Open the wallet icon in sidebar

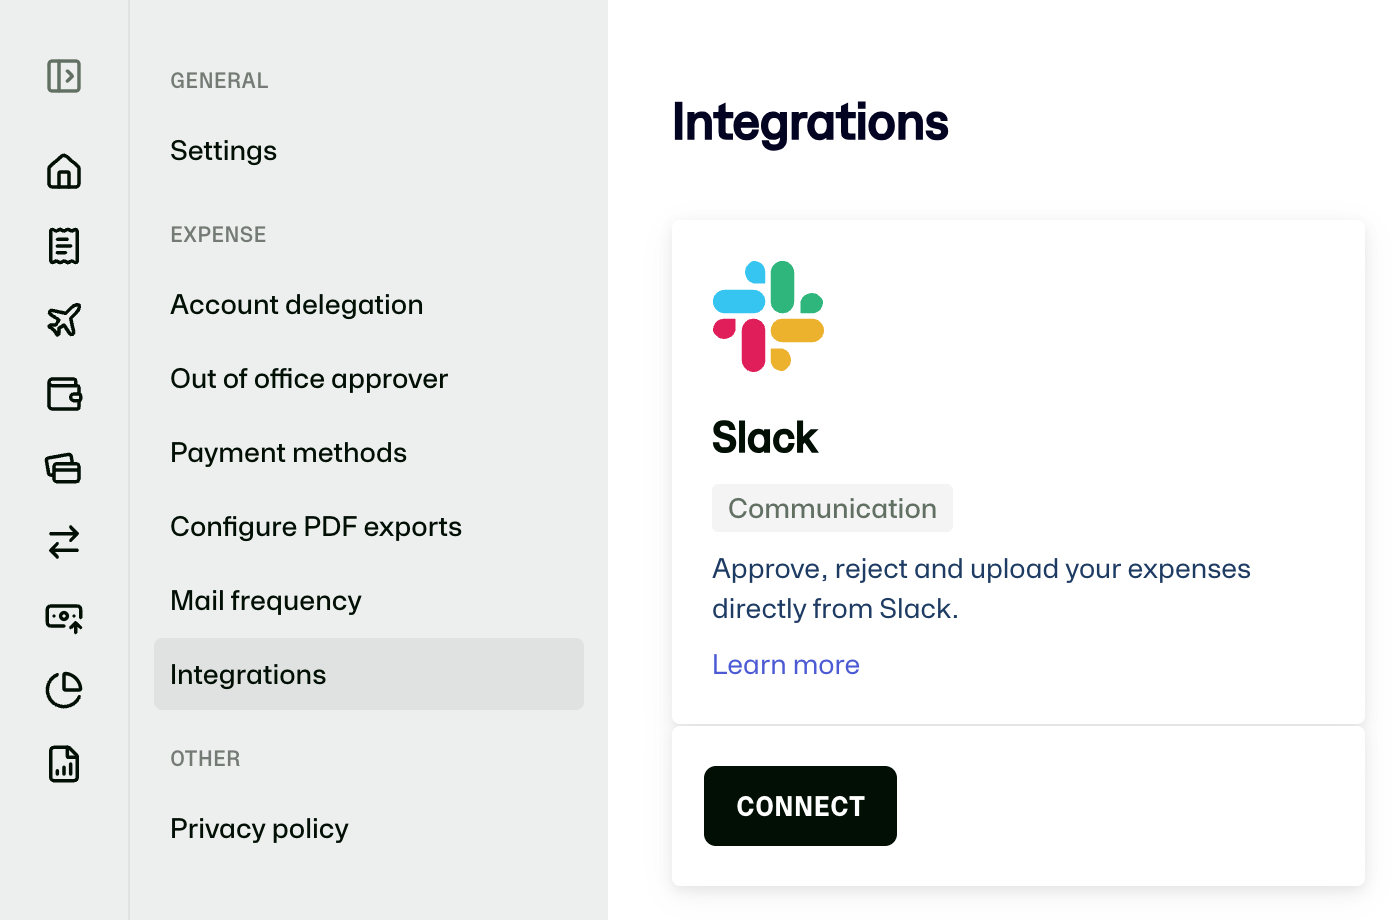pos(64,394)
